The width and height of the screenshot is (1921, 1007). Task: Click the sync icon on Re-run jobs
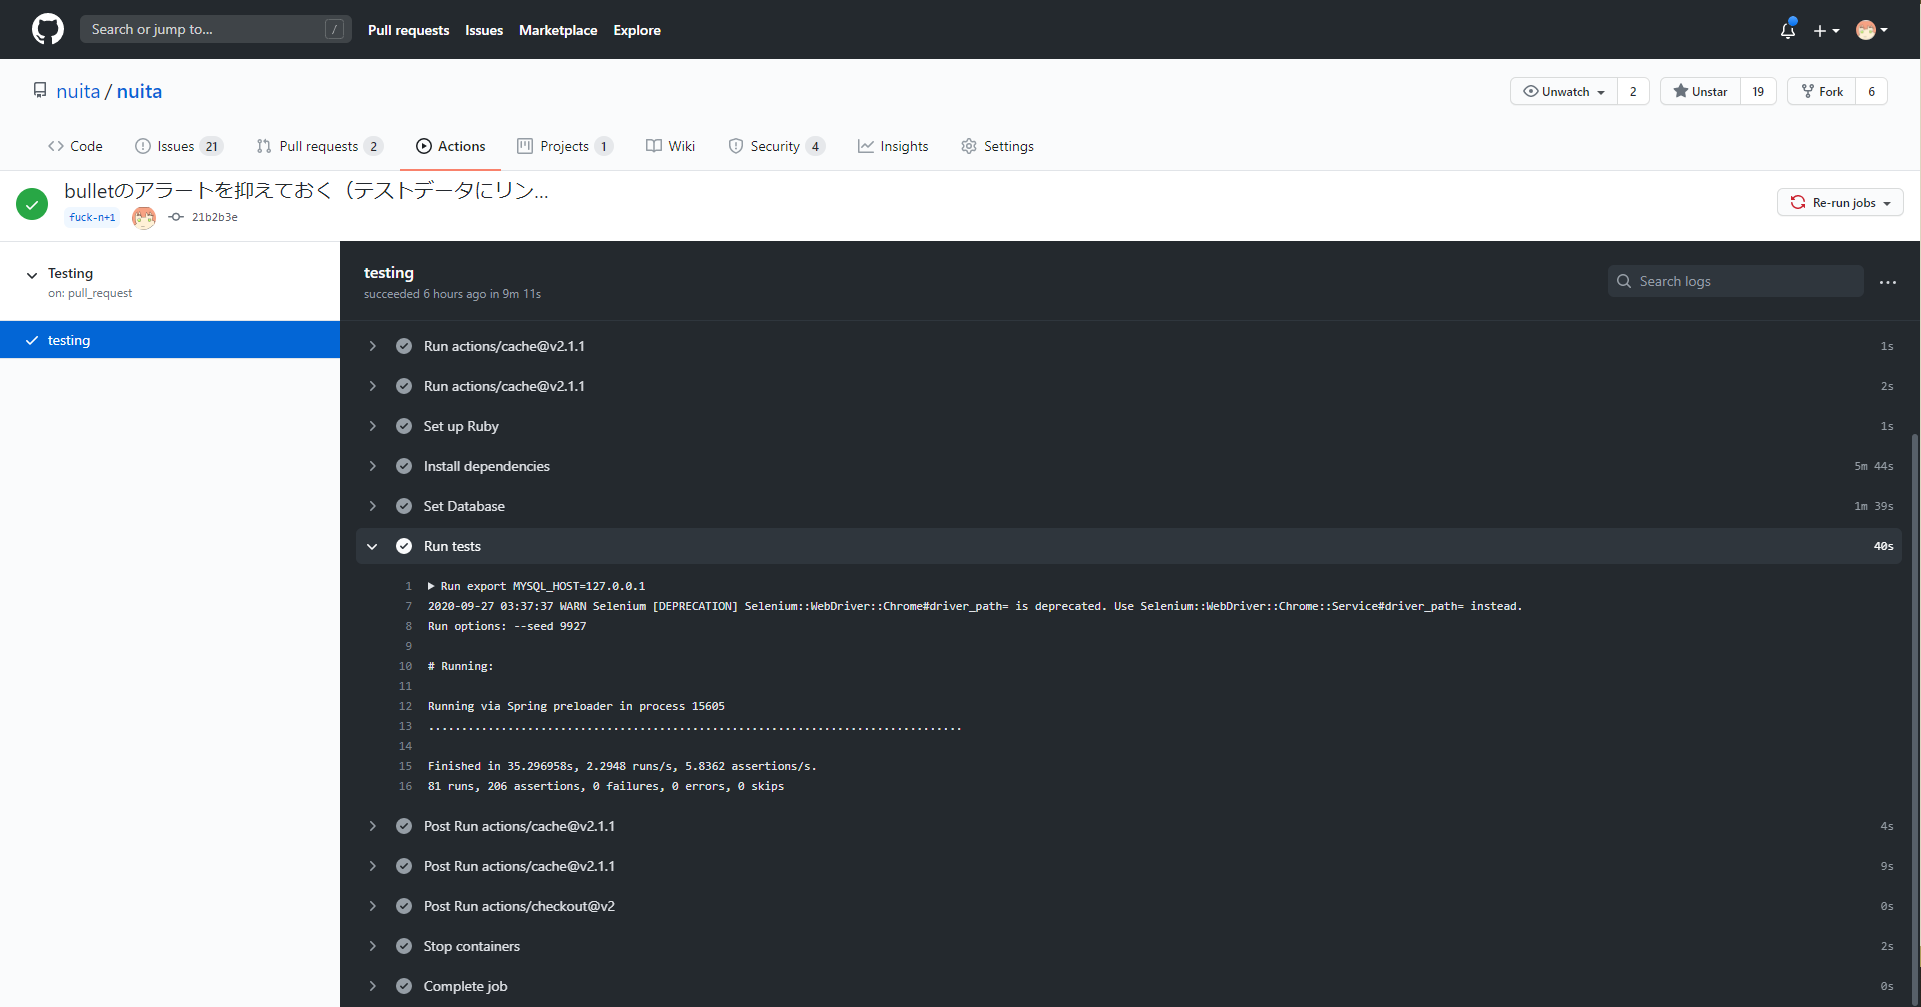point(1799,202)
